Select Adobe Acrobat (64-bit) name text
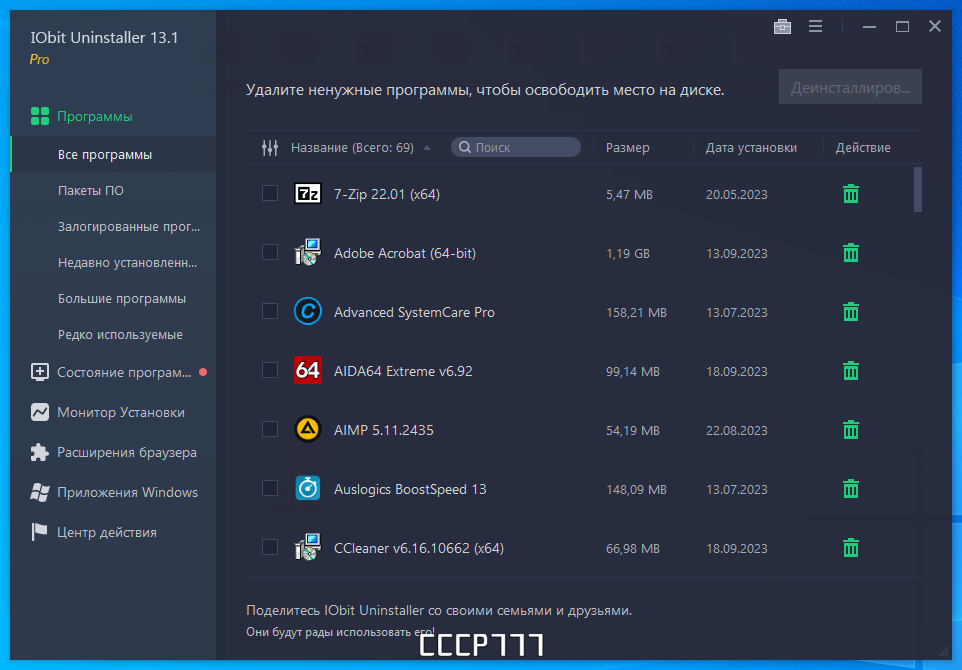 pyautogui.click(x=405, y=253)
